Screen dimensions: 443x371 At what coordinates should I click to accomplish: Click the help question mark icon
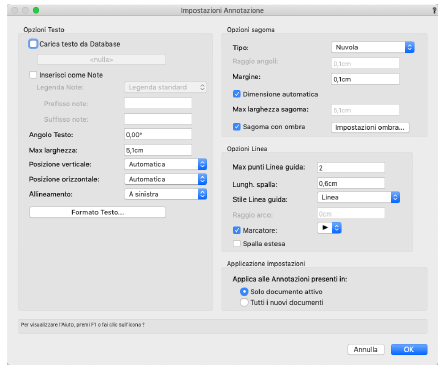point(434,10)
